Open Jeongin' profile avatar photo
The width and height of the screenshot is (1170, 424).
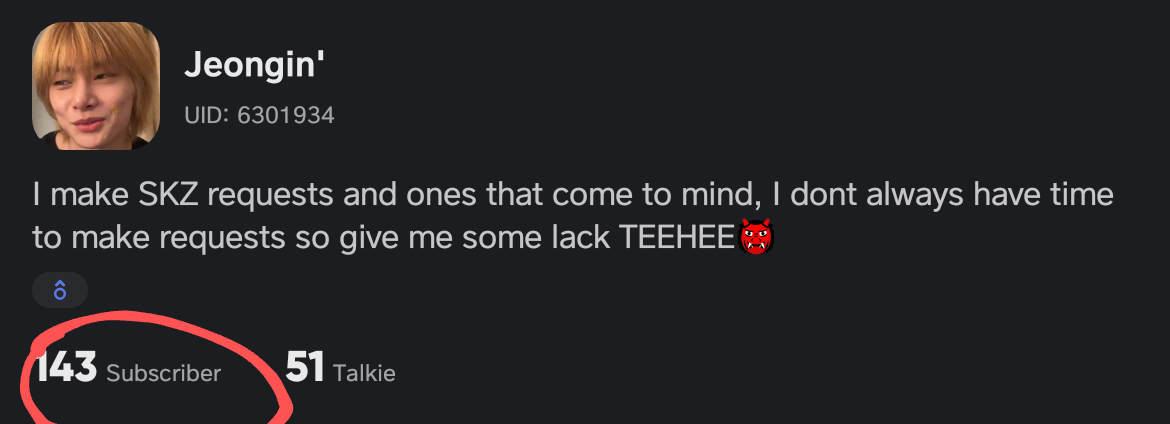click(x=96, y=86)
